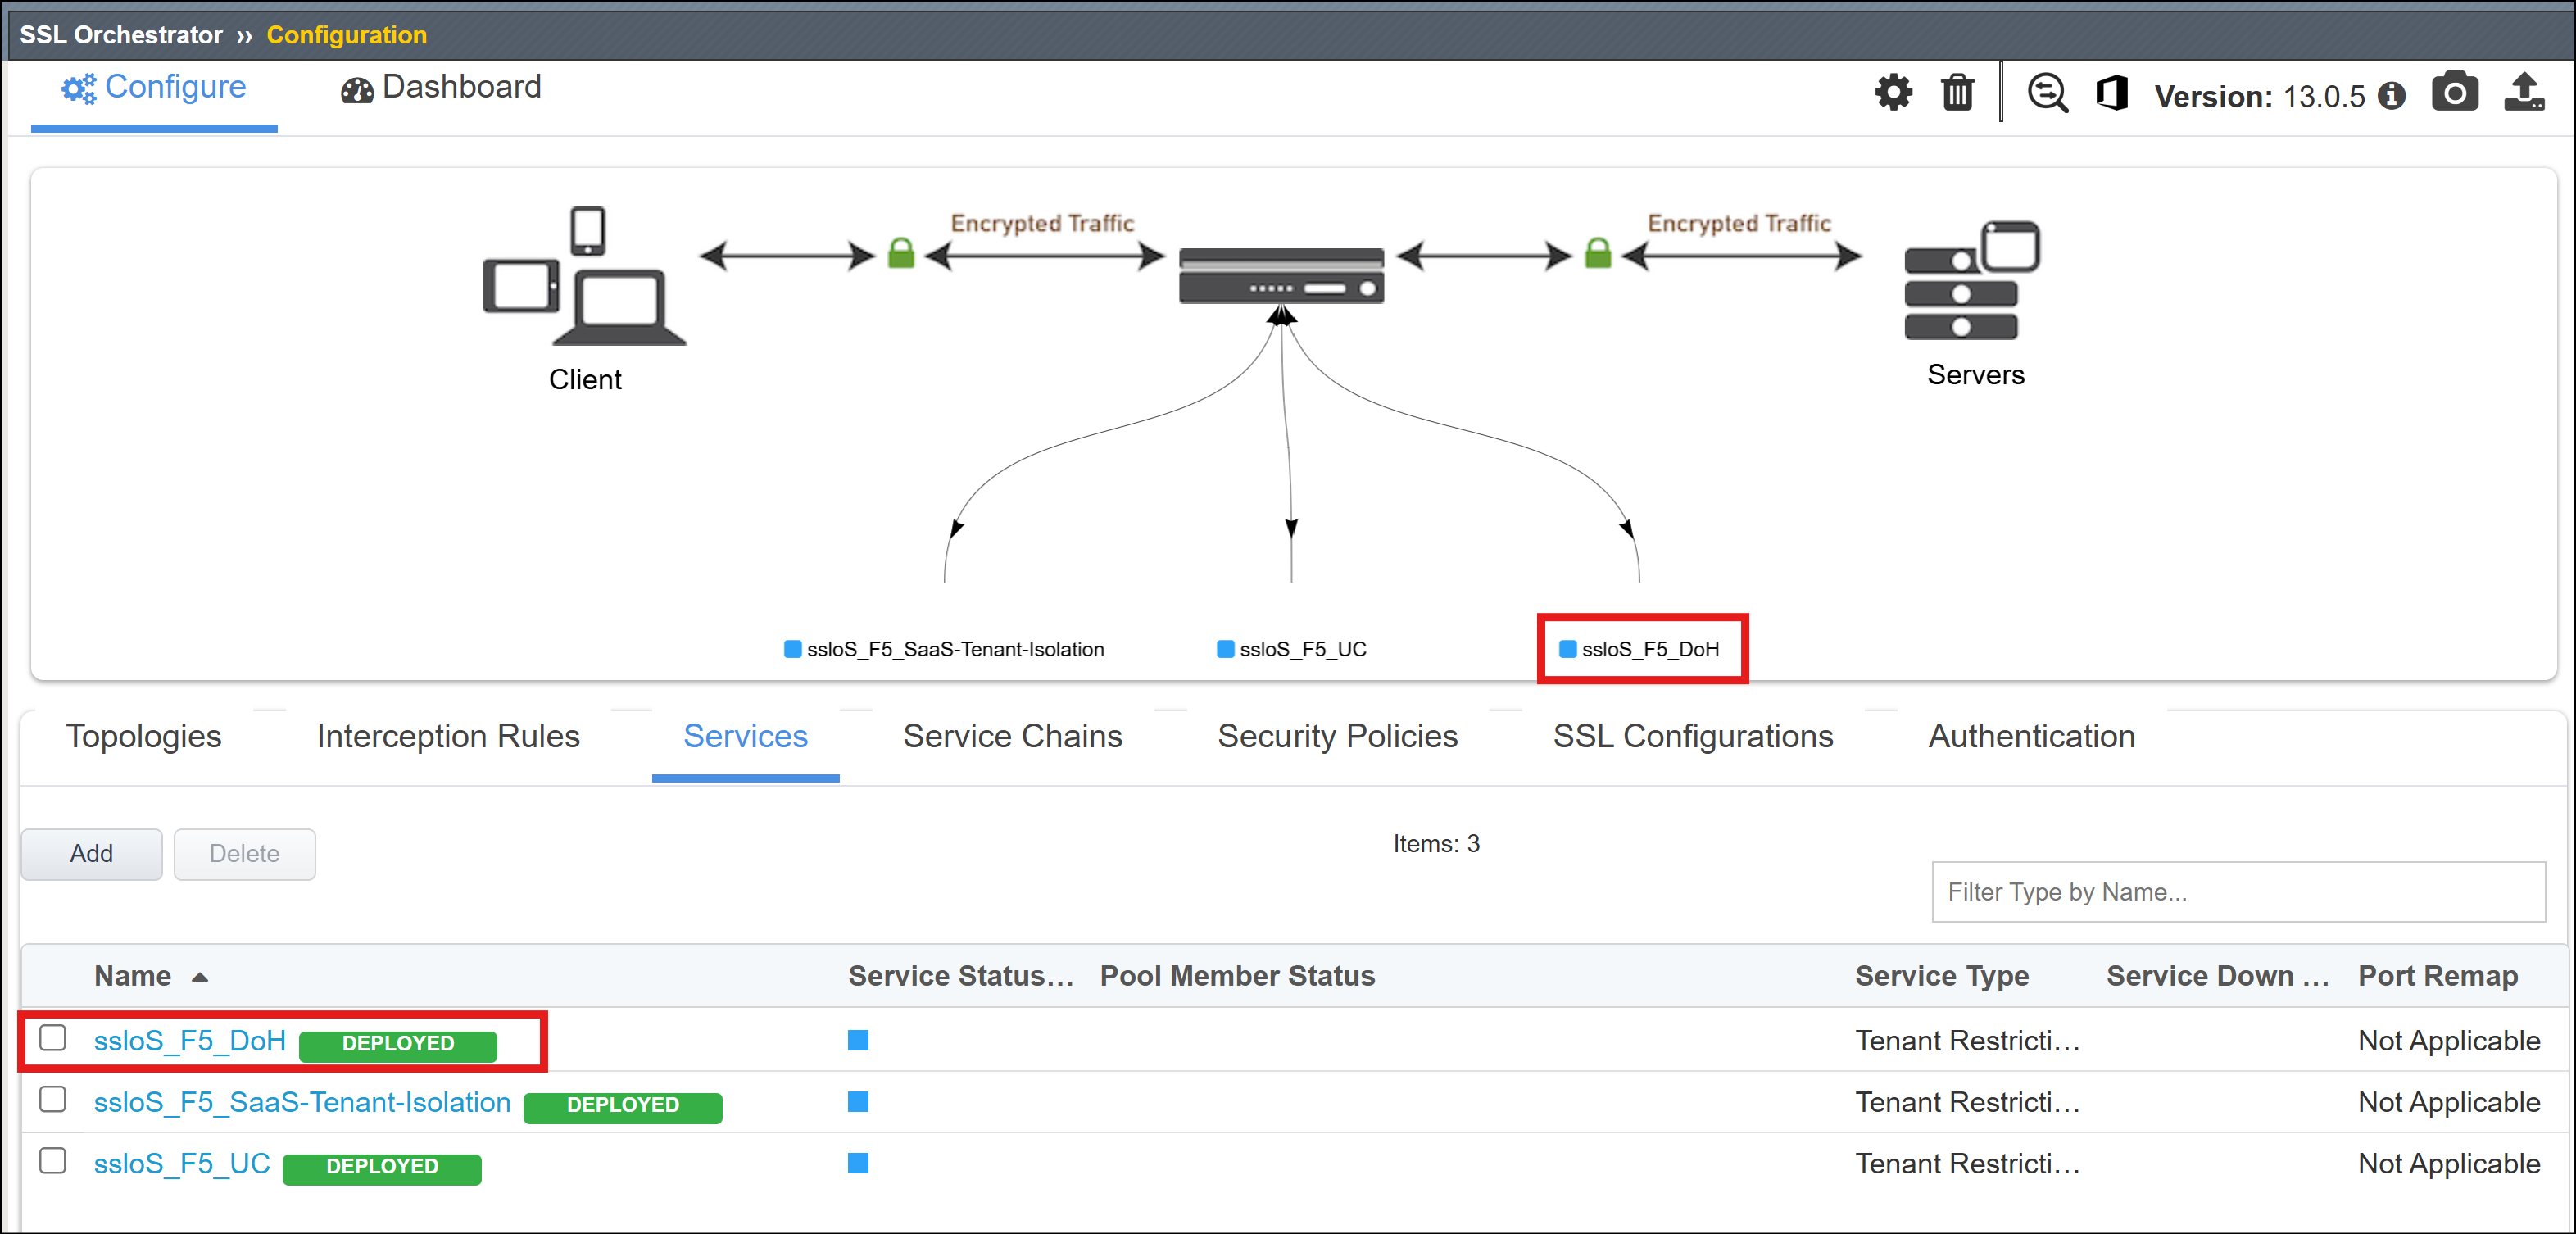Screen dimensions: 2576x1234
Task: Click the green lock near Servers
Action: pos(1598,253)
